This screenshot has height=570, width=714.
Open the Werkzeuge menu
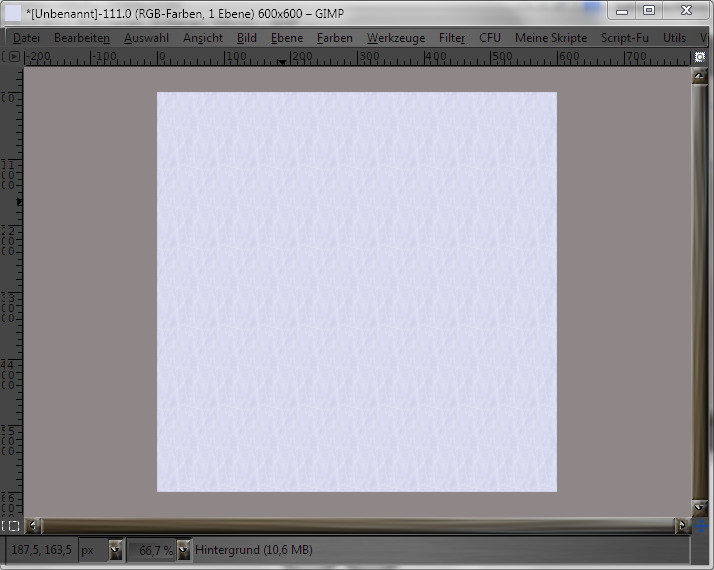pyautogui.click(x=395, y=38)
